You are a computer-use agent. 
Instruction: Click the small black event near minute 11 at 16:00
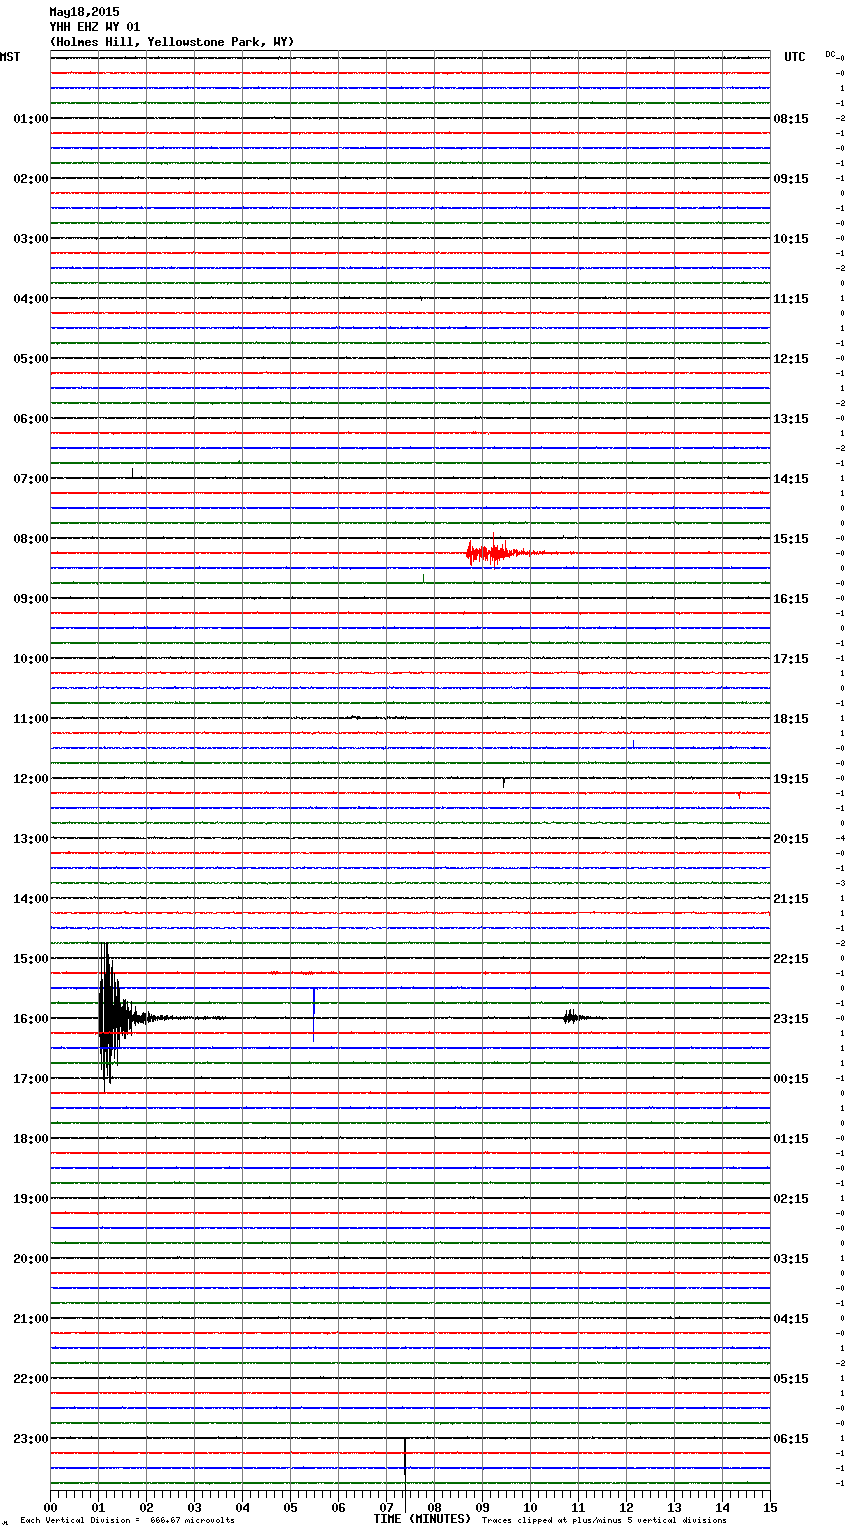coord(574,1017)
